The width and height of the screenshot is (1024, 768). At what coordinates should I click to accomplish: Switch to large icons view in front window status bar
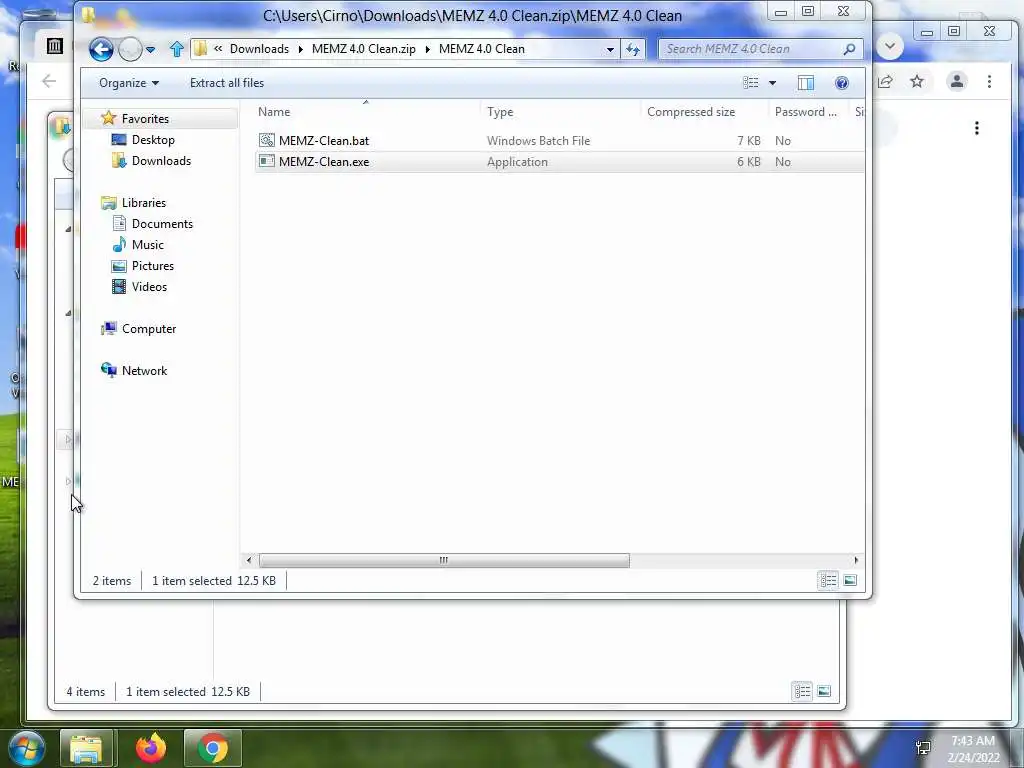click(x=850, y=581)
